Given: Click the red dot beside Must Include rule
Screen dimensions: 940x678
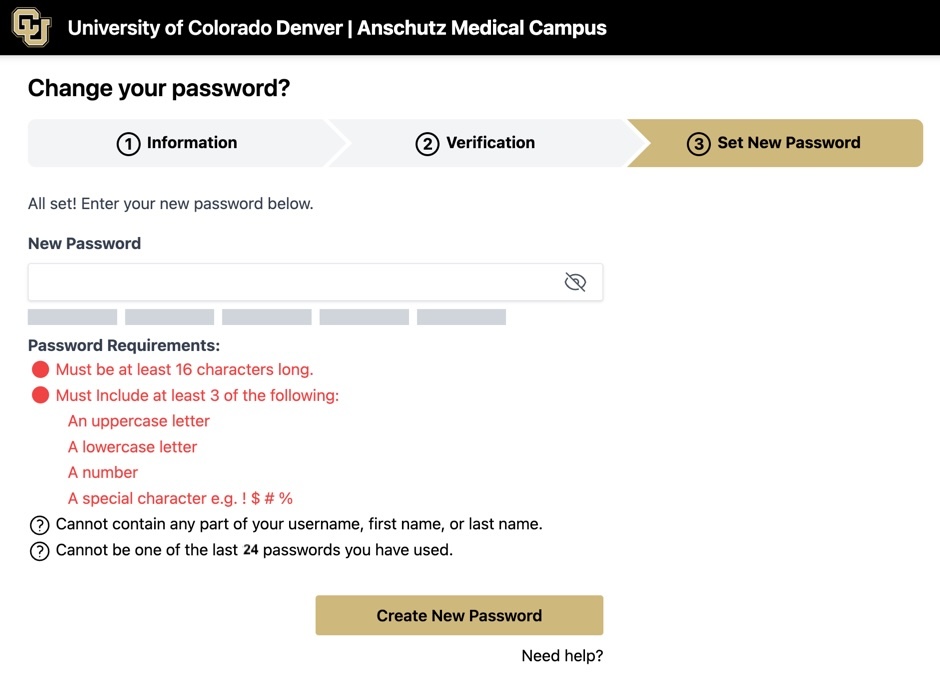Looking at the screenshot, I should [x=40, y=395].
